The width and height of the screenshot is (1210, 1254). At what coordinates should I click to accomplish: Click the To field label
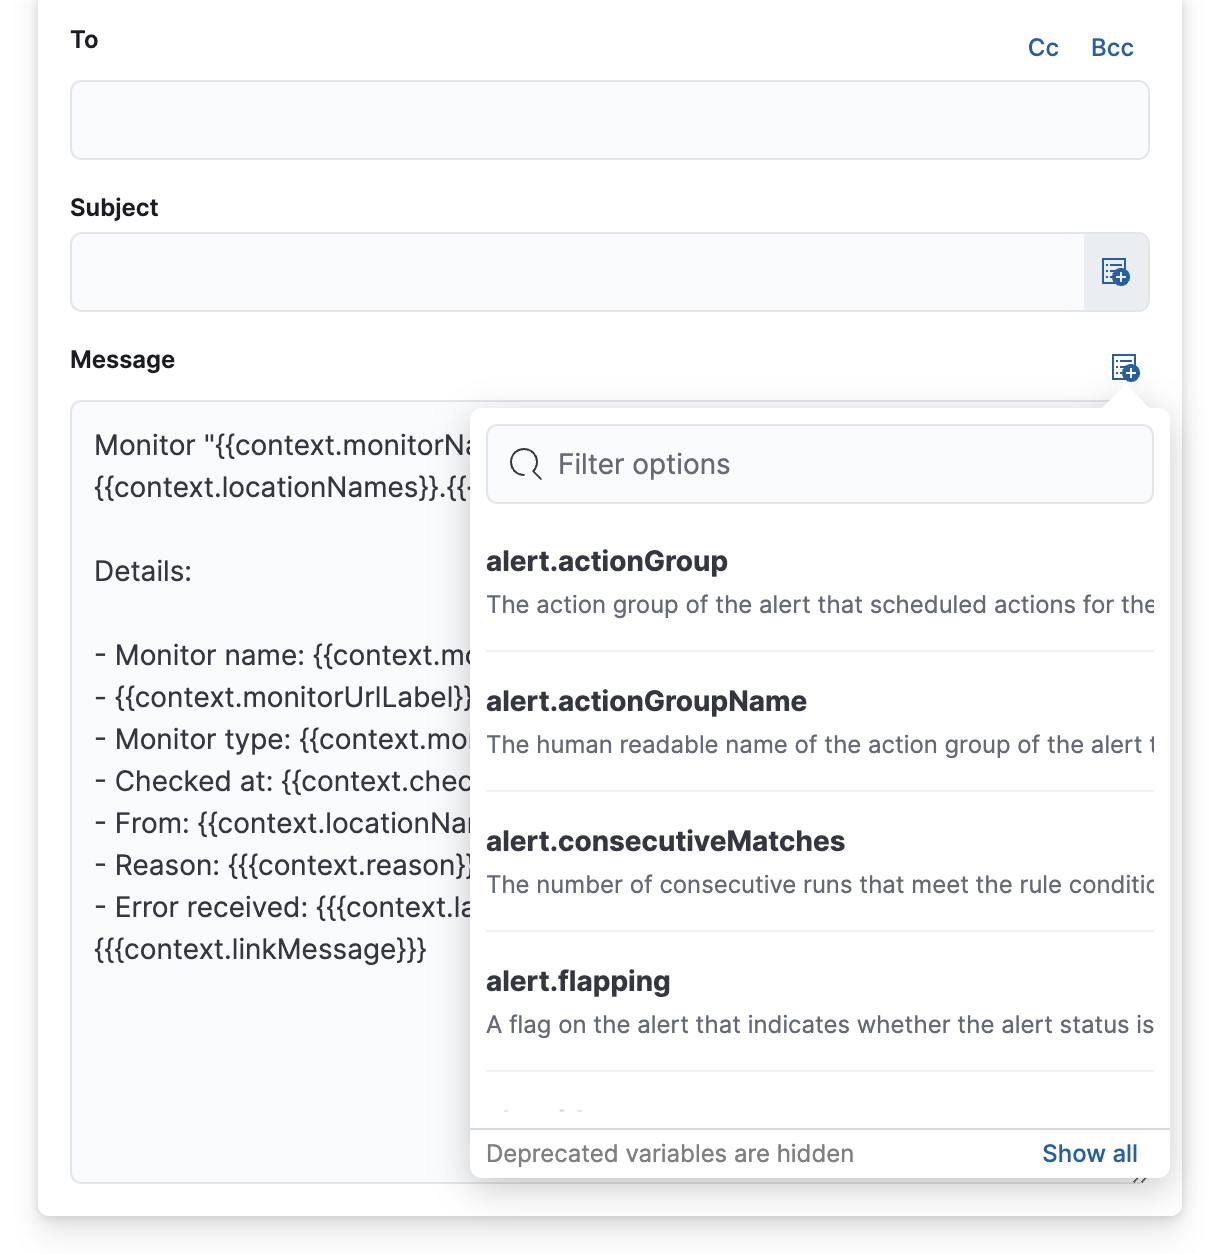(x=84, y=40)
